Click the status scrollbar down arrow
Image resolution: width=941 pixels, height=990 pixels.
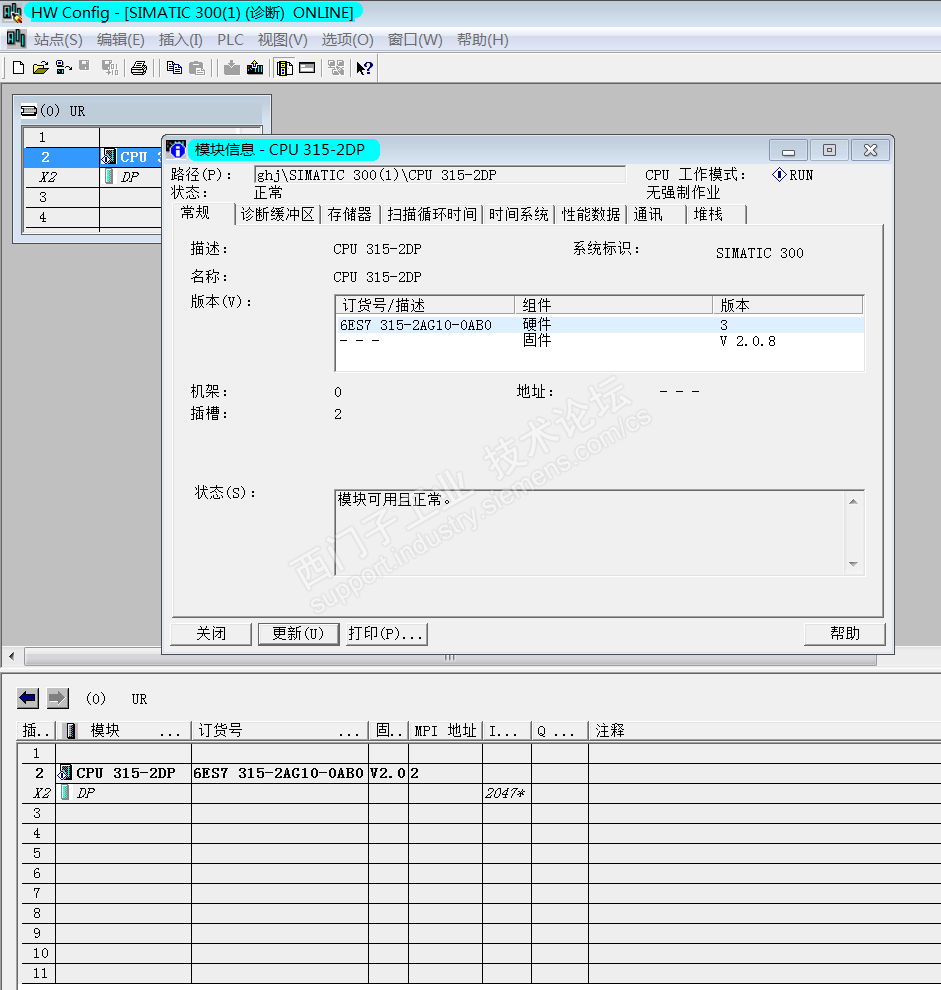[853, 564]
